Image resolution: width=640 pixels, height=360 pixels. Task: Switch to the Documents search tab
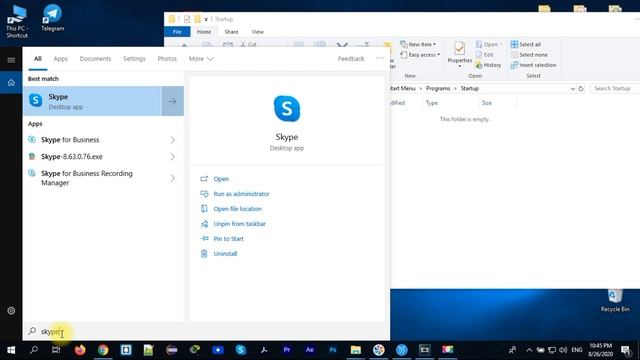95,59
